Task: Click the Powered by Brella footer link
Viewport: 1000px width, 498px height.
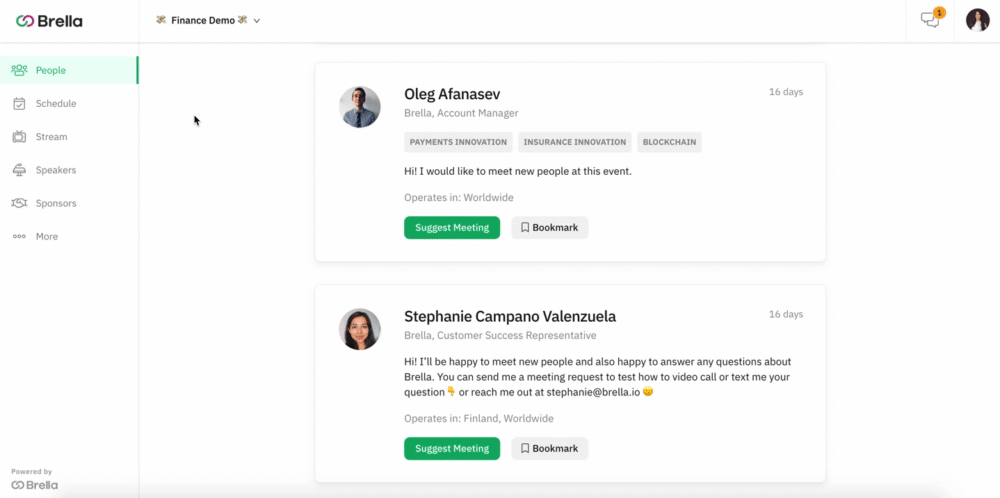Action: click(x=34, y=479)
